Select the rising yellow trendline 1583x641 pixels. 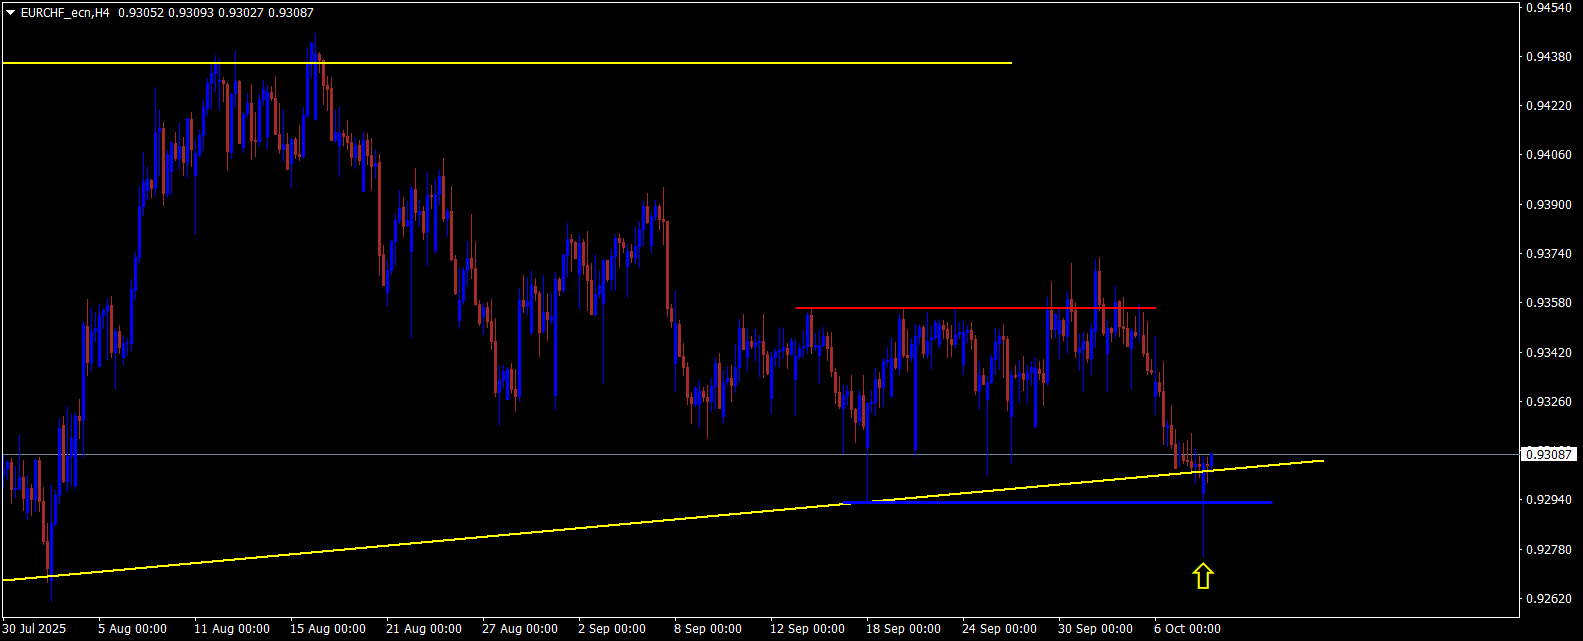click(x=663, y=520)
